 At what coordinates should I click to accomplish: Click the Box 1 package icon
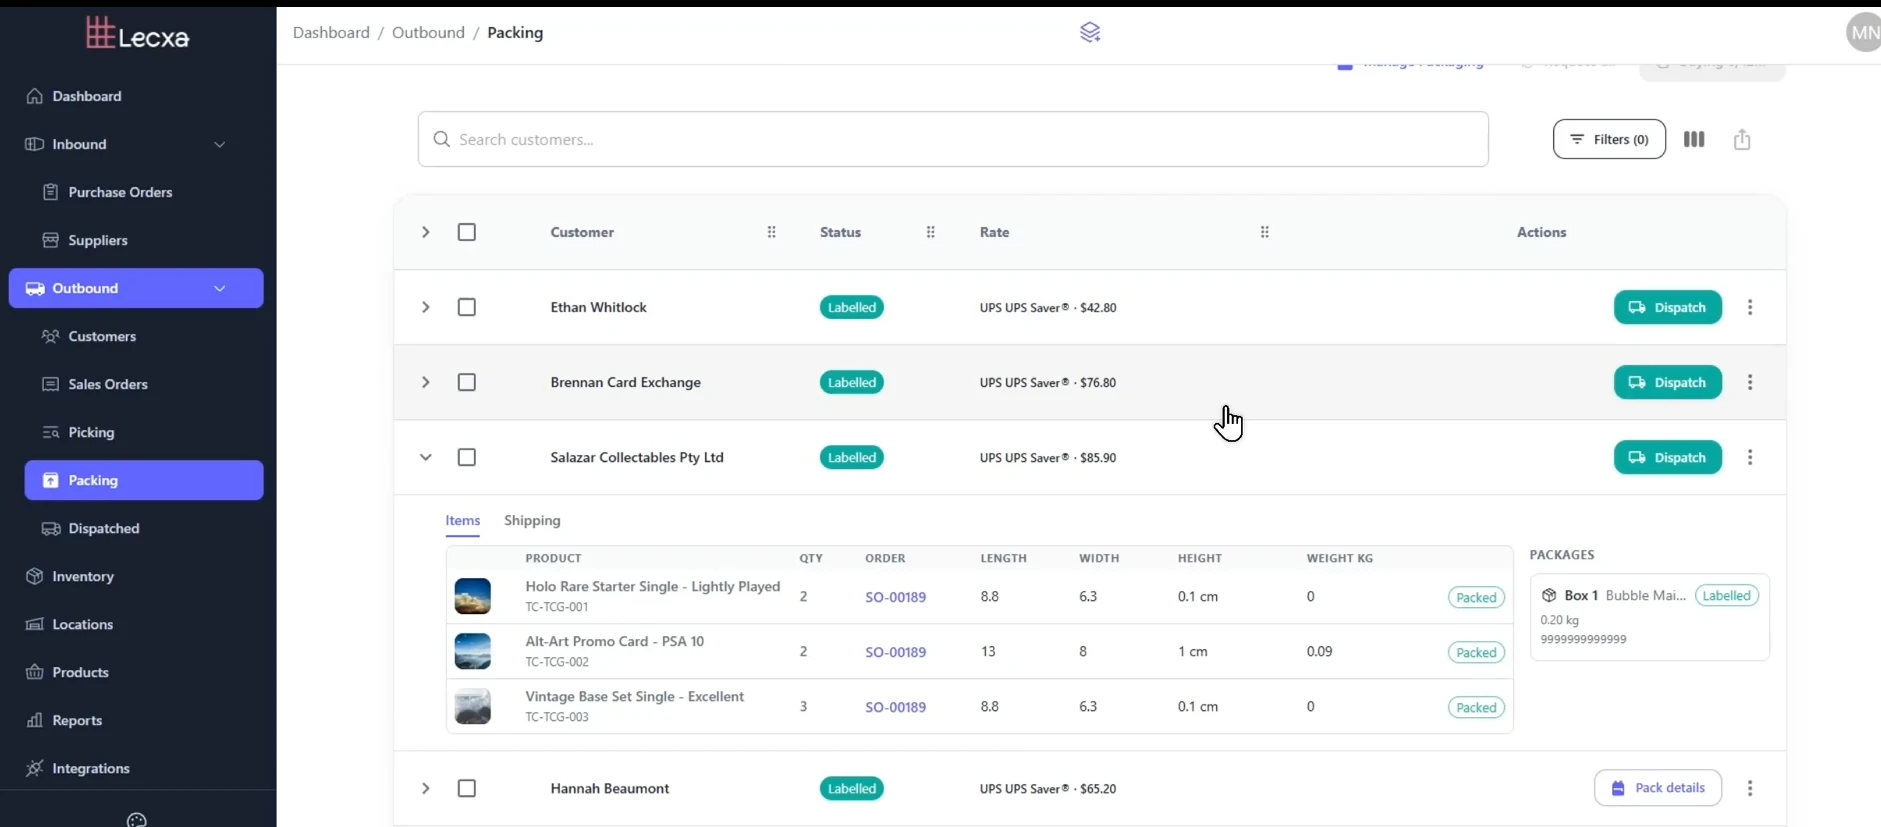point(1549,595)
